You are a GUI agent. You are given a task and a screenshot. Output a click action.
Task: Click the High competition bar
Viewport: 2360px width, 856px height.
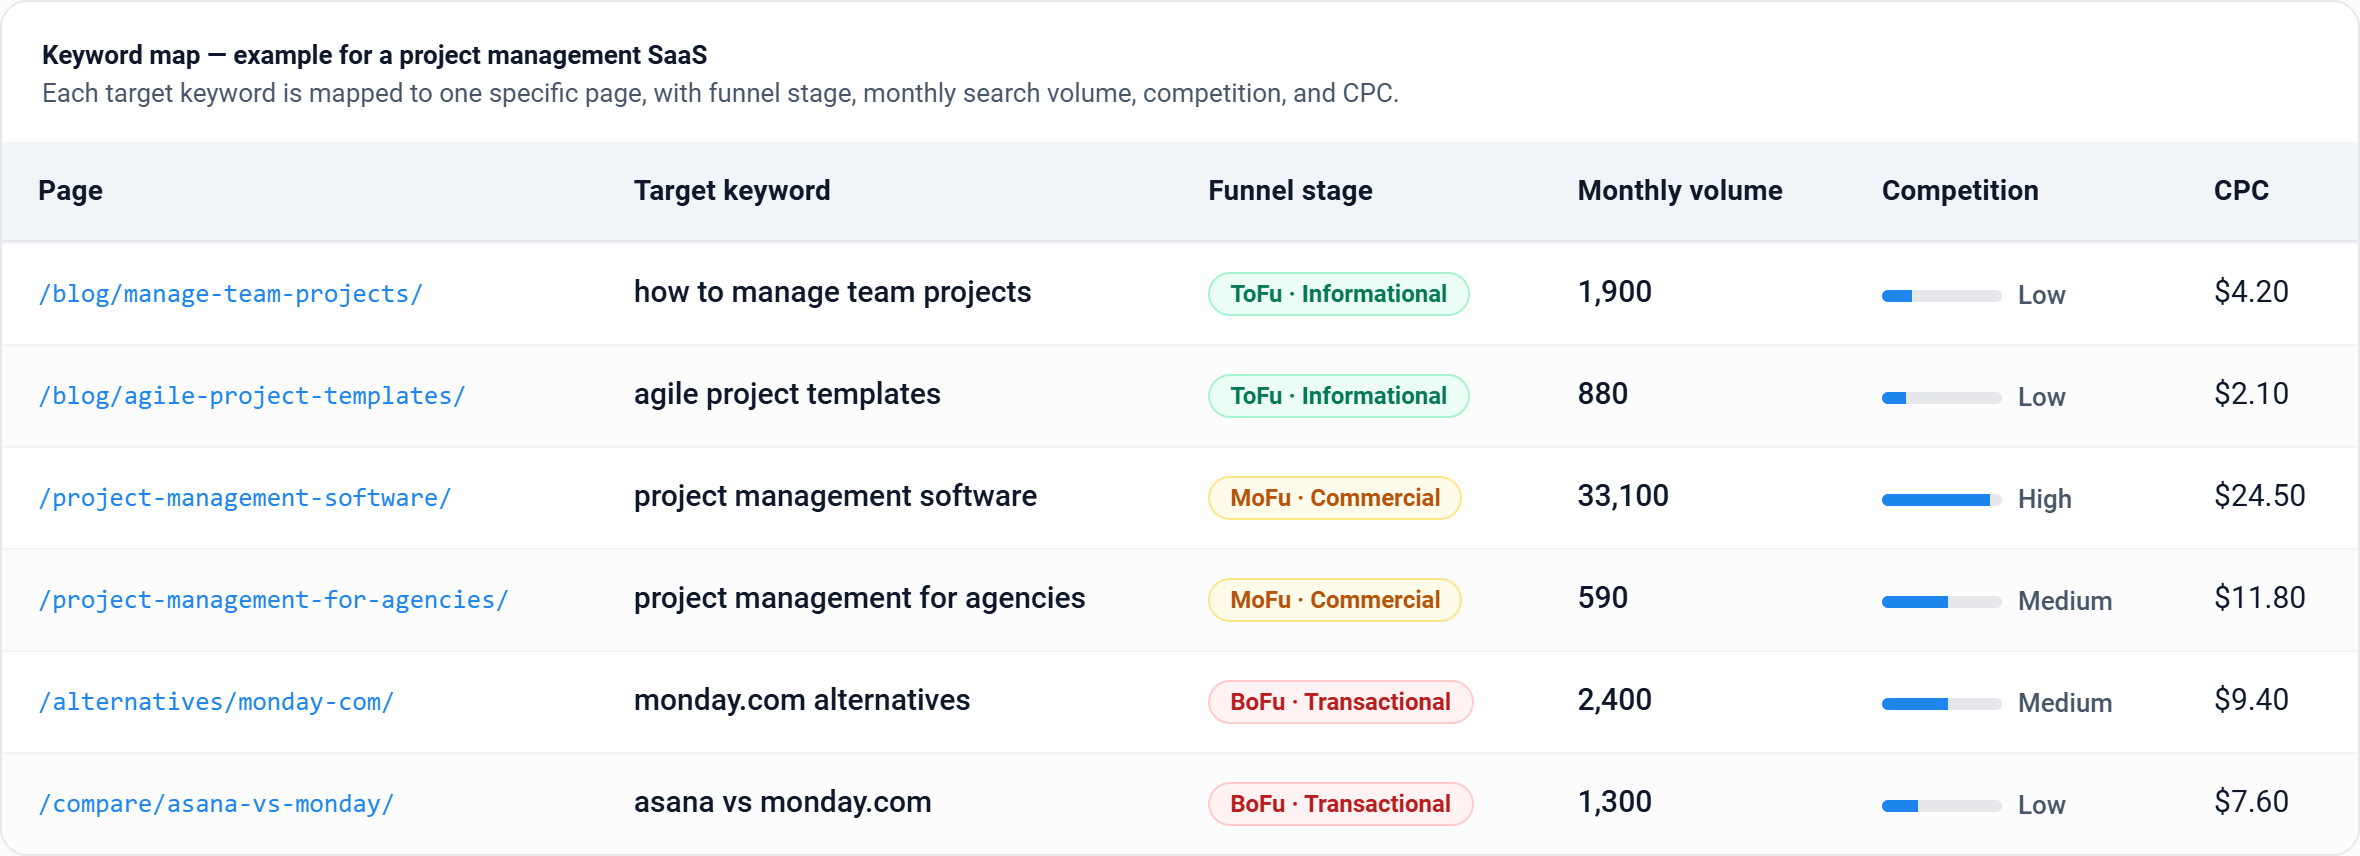pyautogui.click(x=1941, y=500)
